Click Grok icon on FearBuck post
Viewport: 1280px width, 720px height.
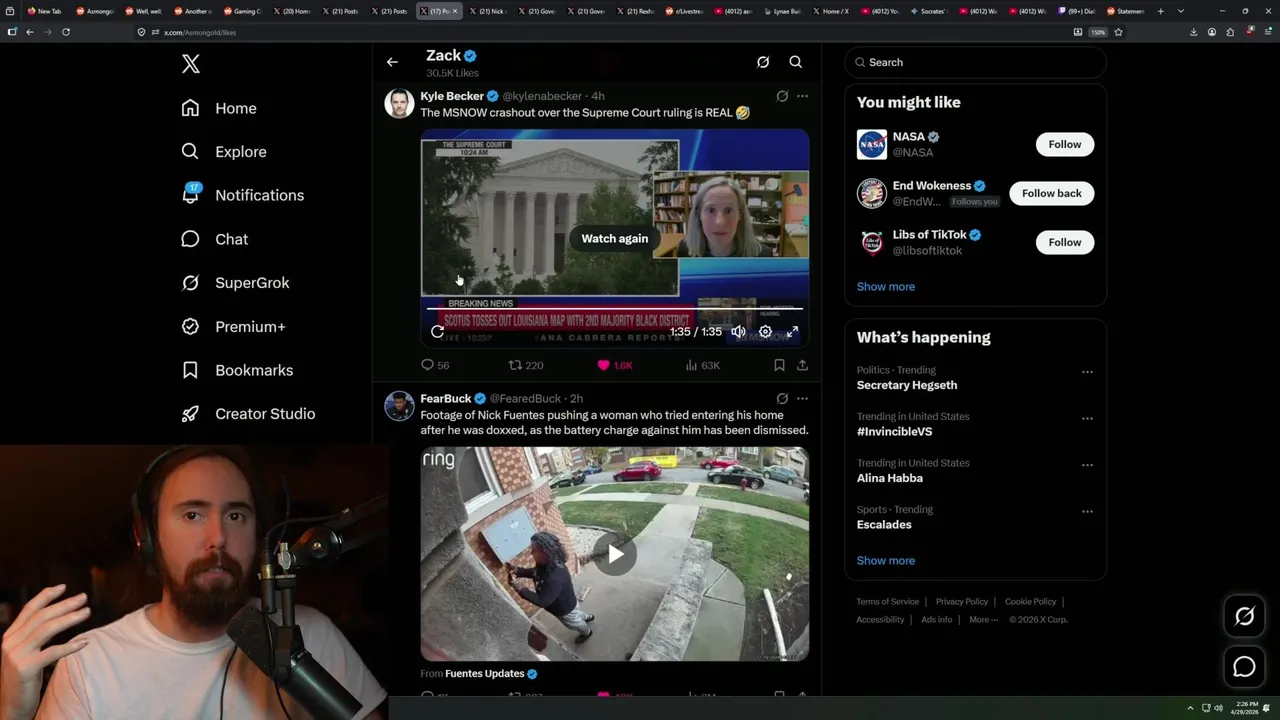782,398
